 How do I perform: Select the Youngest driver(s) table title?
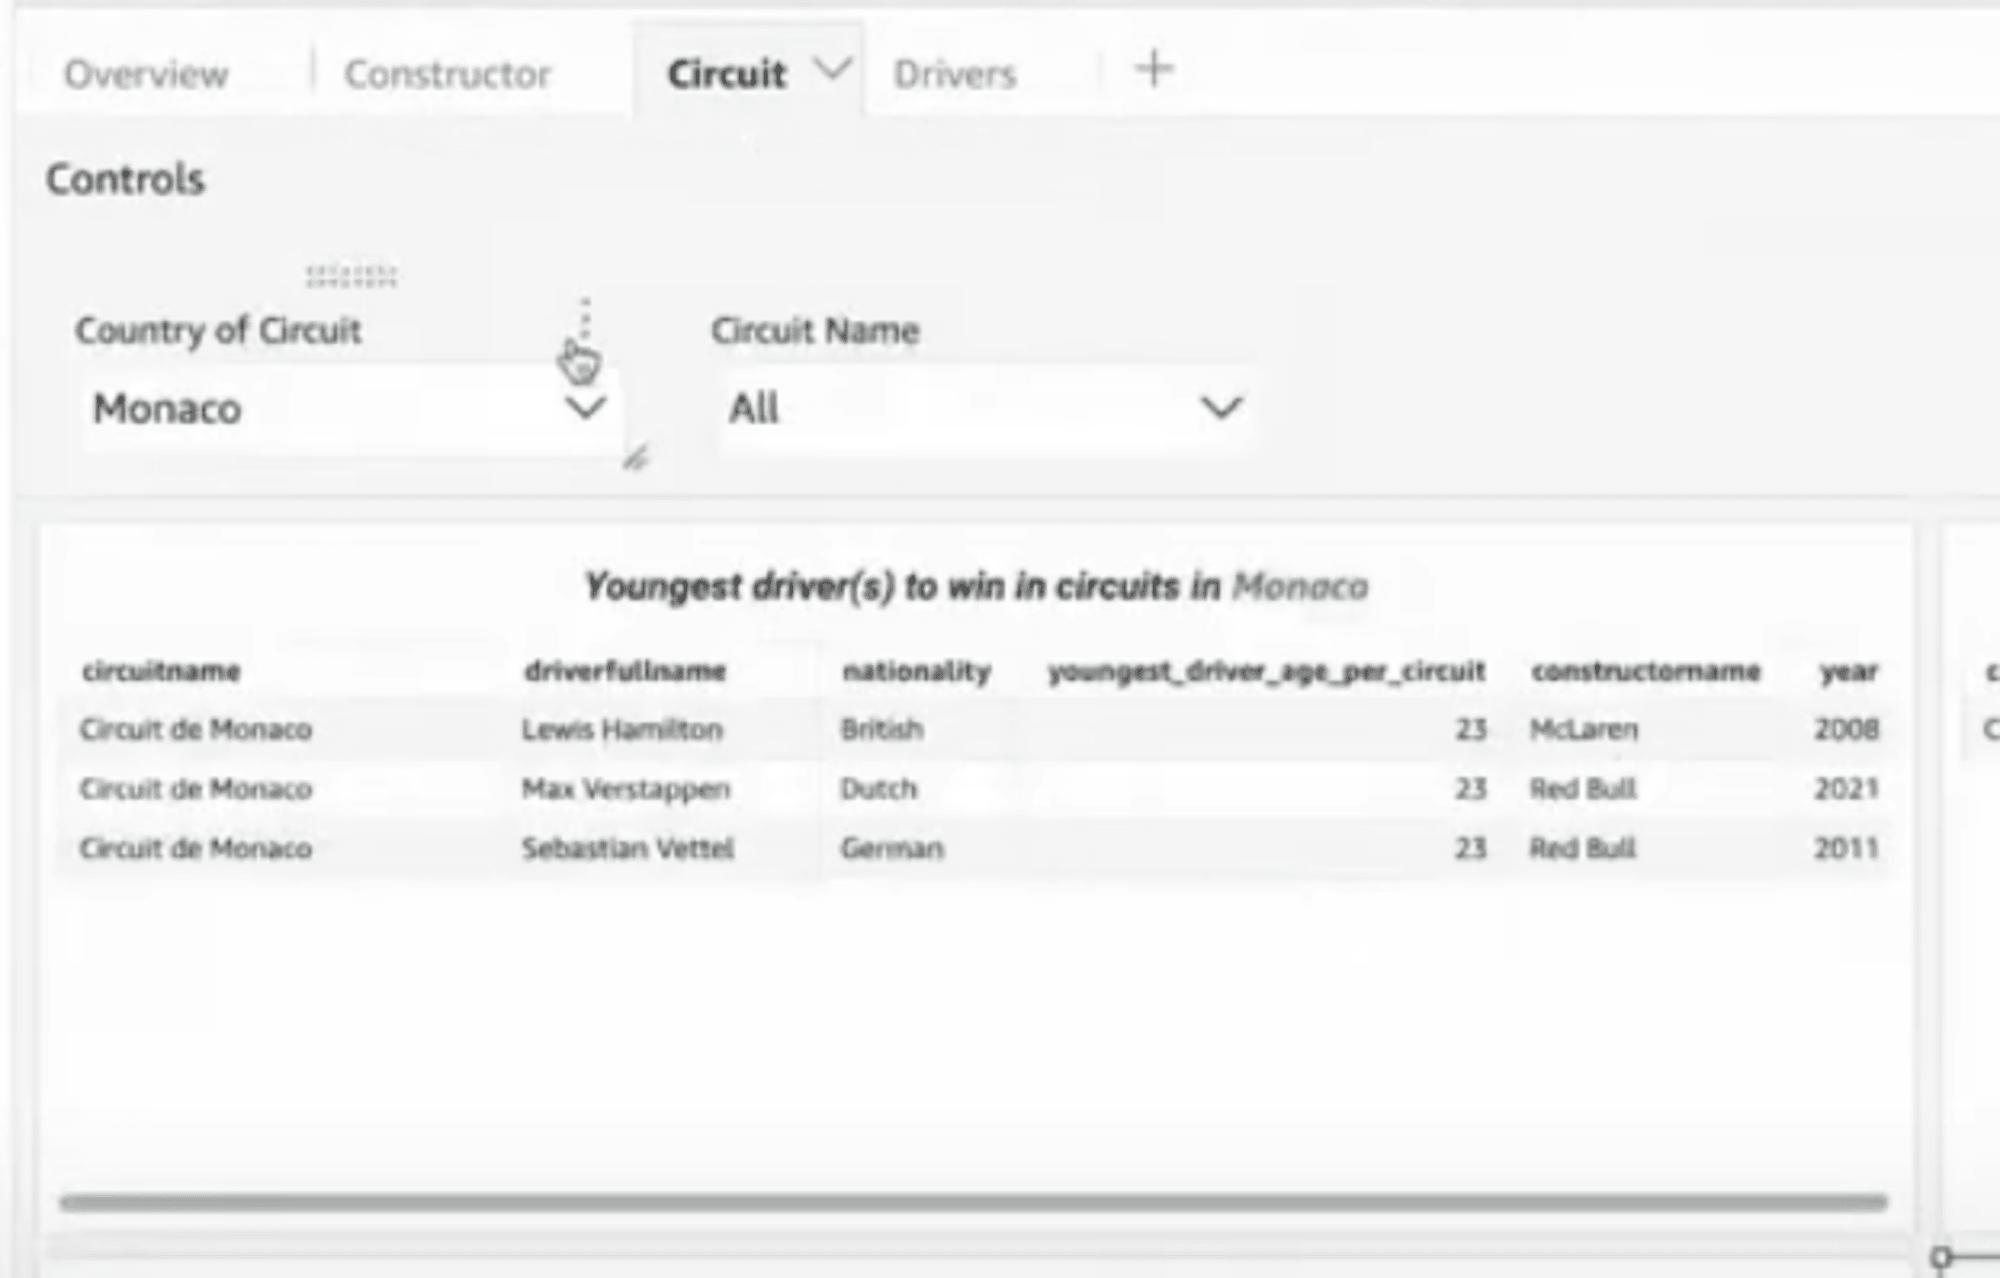coord(976,586)
